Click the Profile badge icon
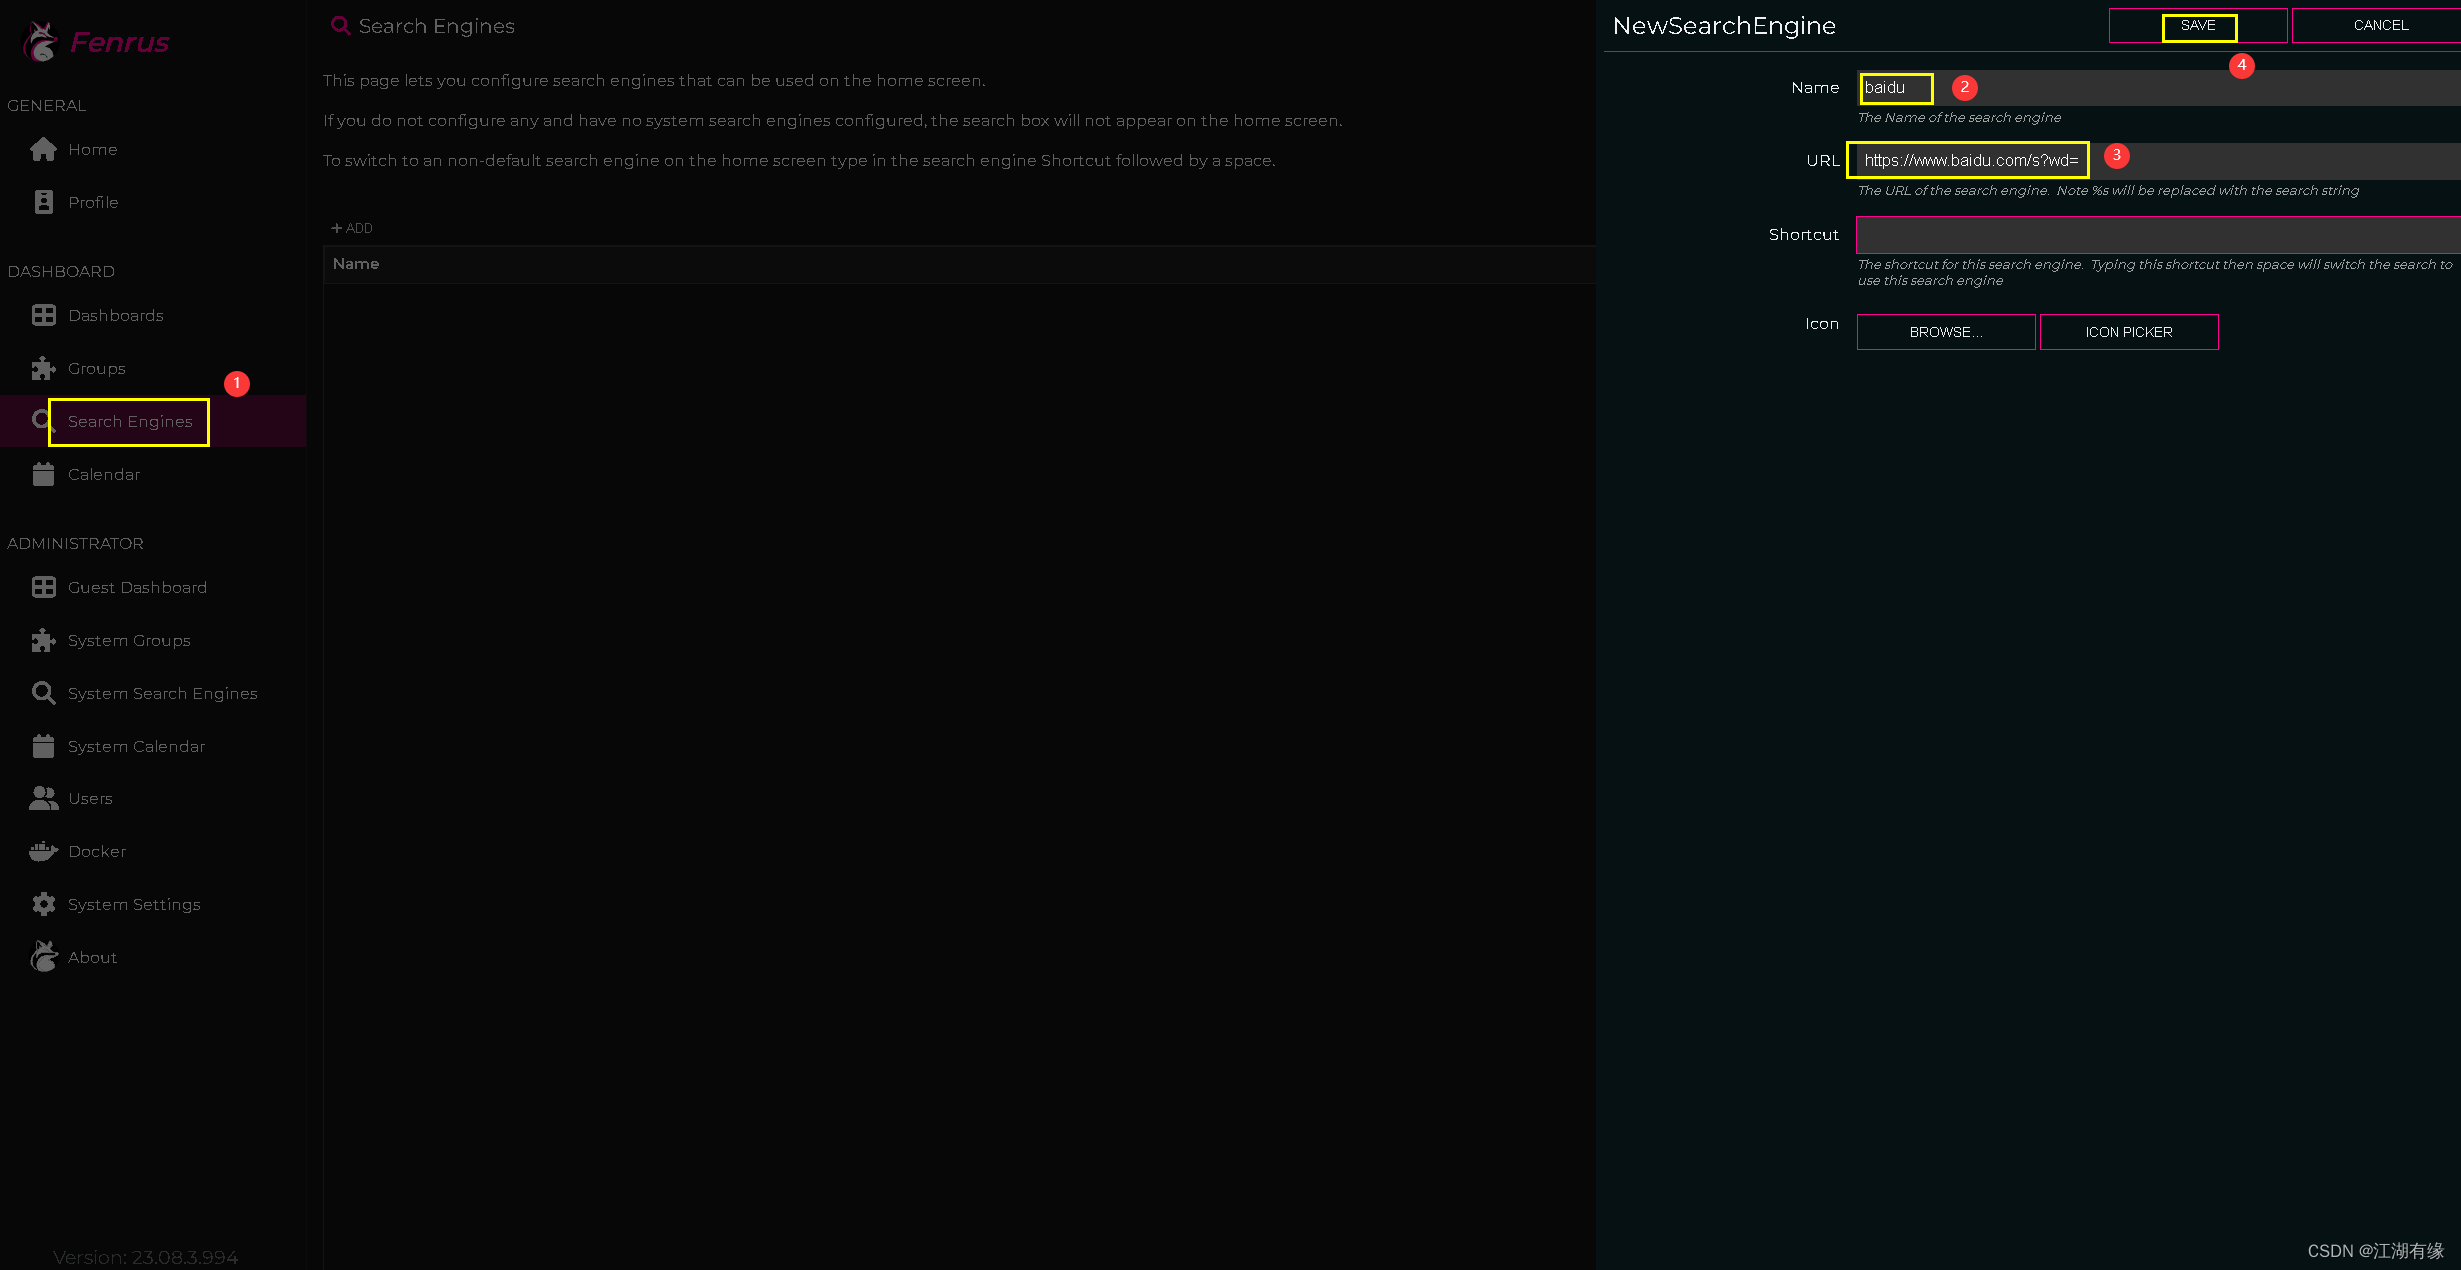The width and height of the screenshot is (2461, 1270). [43, 202]
